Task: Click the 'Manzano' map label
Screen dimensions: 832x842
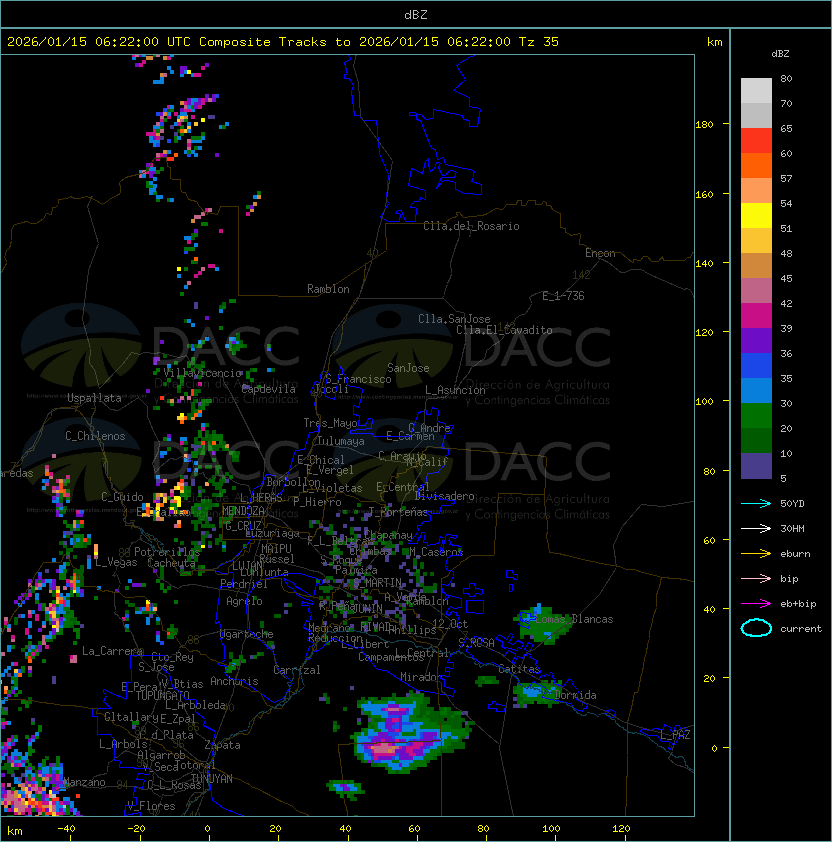Action: point(84,782)
